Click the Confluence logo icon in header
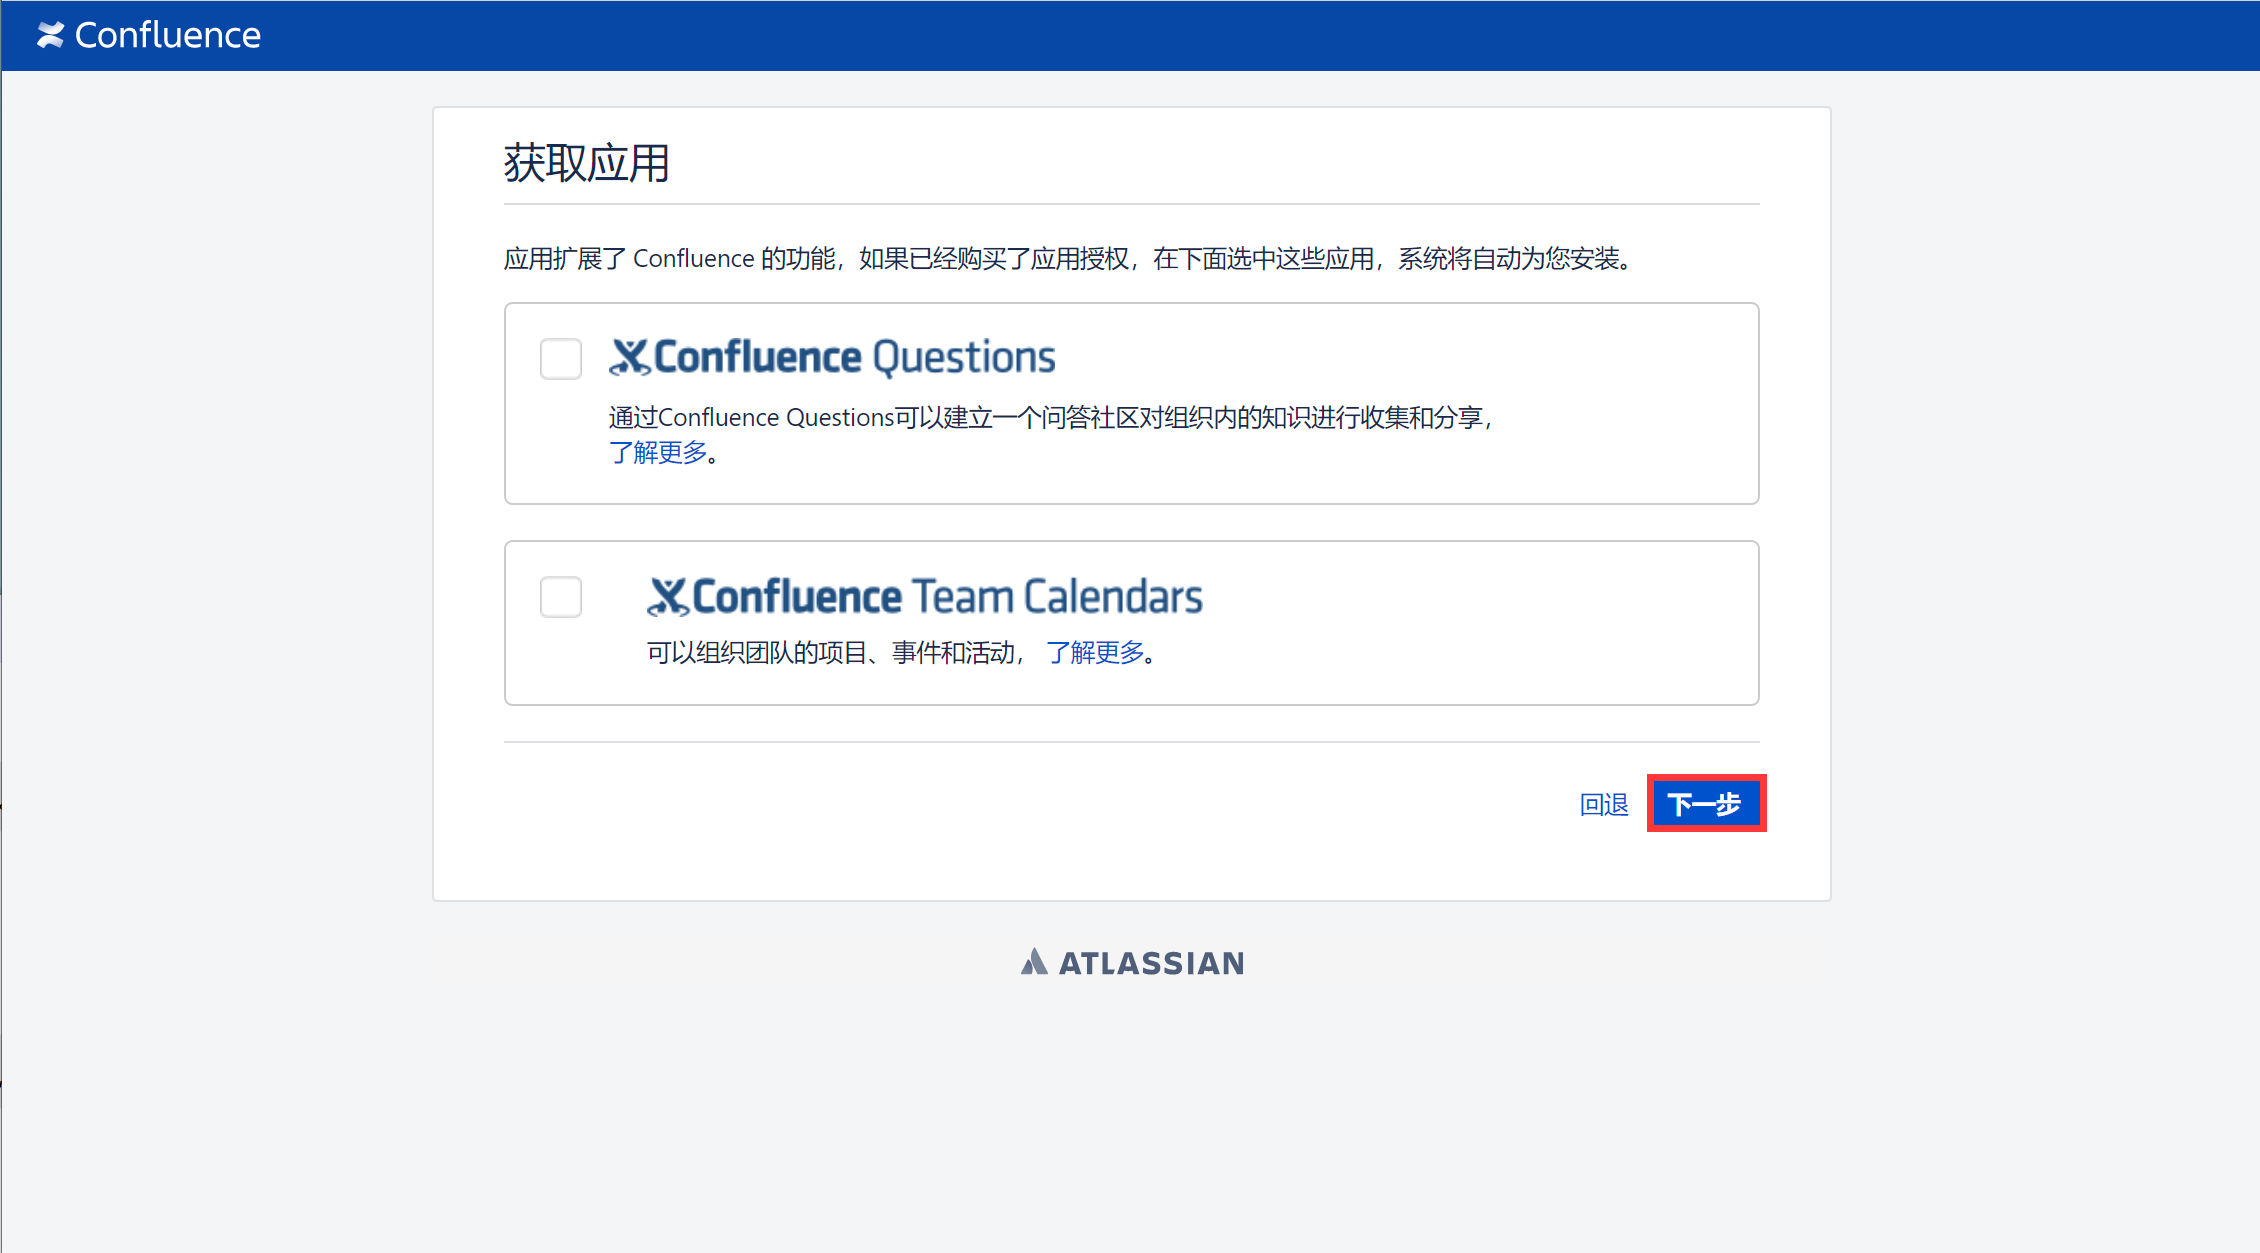The height and width of the screenshot is (1253, 2260). pyautogui.click(x=50, y=35)
